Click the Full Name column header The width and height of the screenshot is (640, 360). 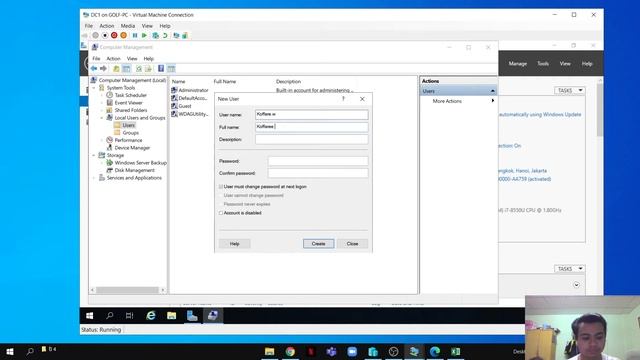coord(225,82)
